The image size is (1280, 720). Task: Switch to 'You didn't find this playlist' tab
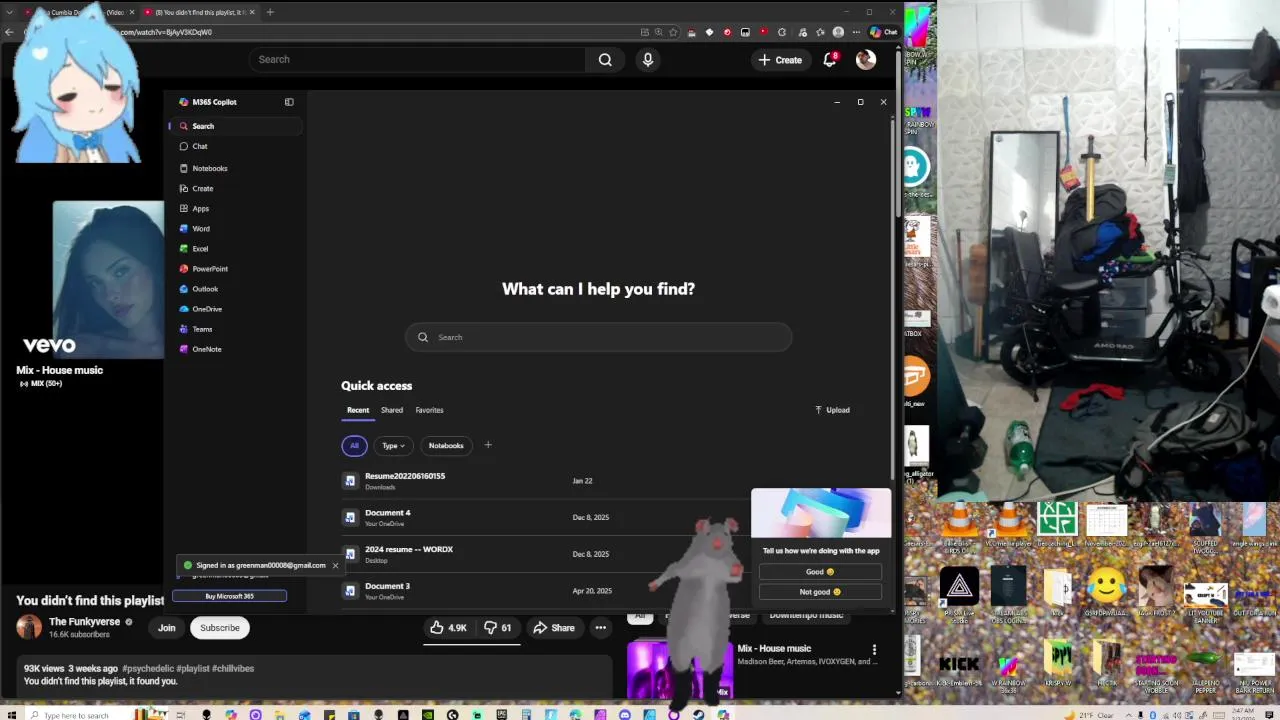point(199,12)
